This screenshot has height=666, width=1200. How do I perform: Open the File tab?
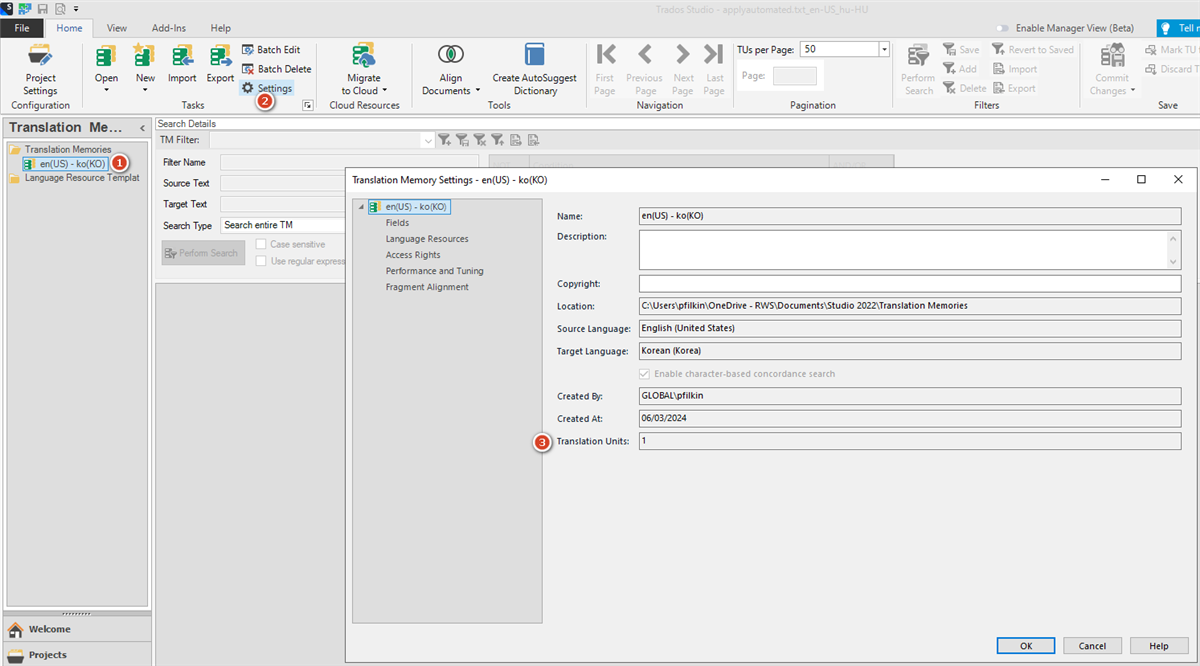pos(21,28)
